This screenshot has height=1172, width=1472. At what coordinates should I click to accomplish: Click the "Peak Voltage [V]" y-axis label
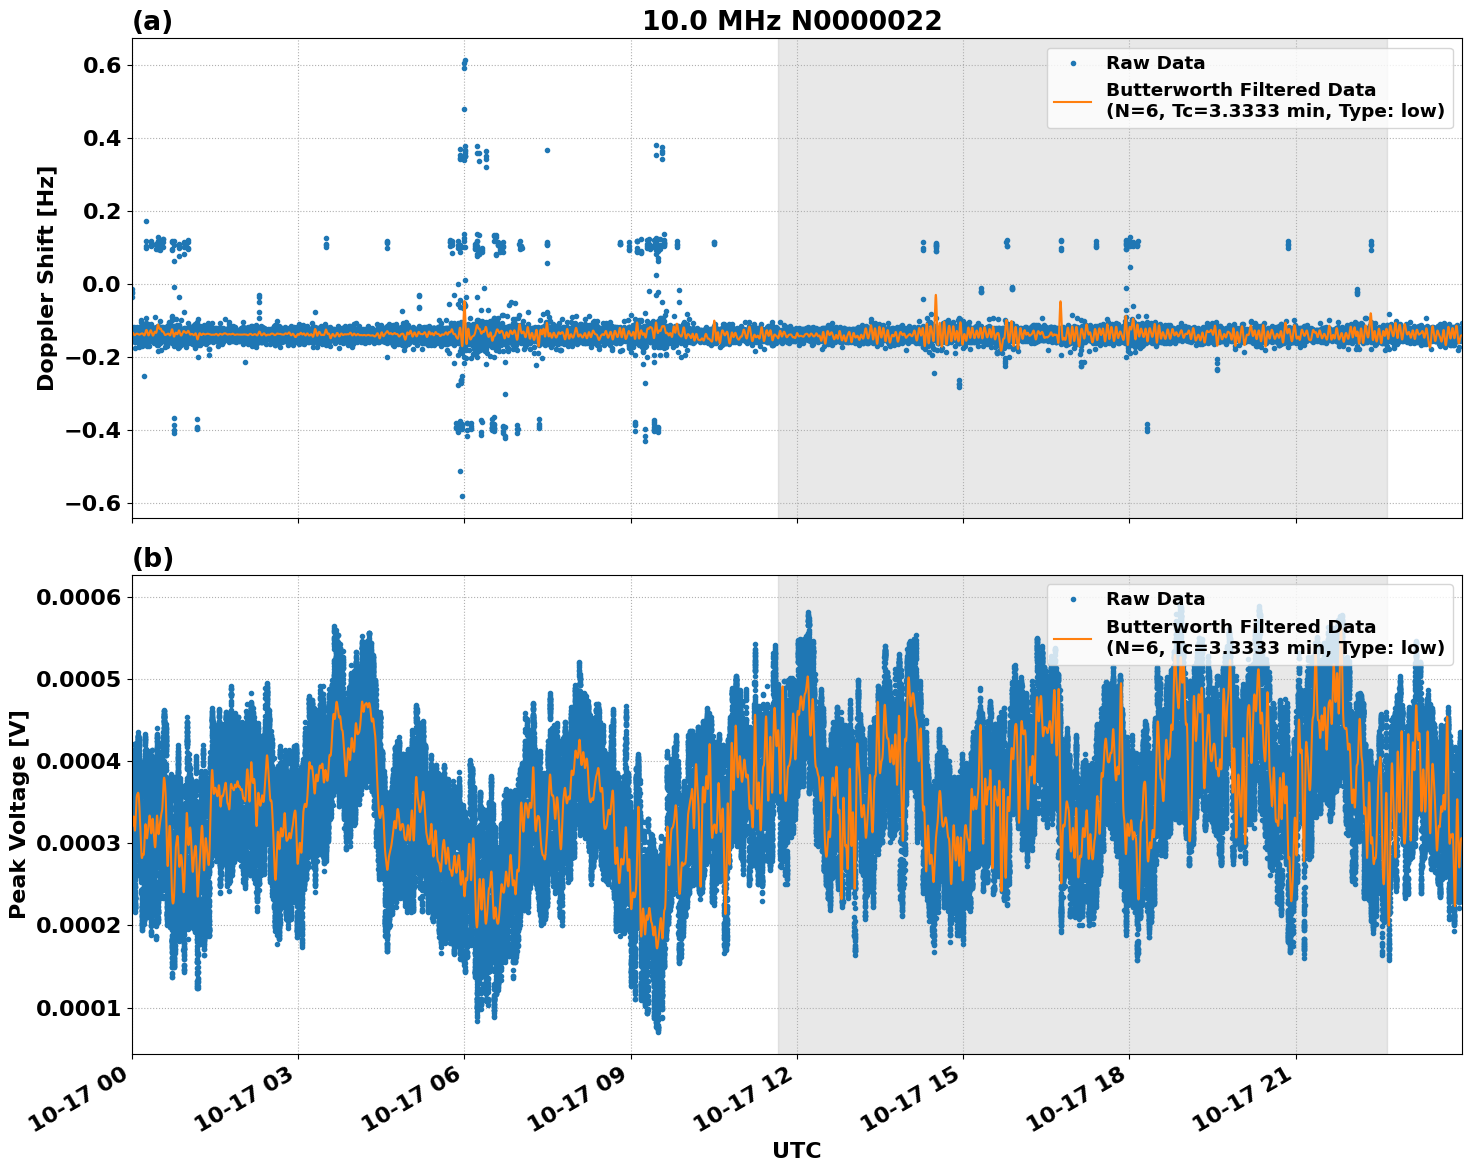pyautogui.click(x=18, y=814)
